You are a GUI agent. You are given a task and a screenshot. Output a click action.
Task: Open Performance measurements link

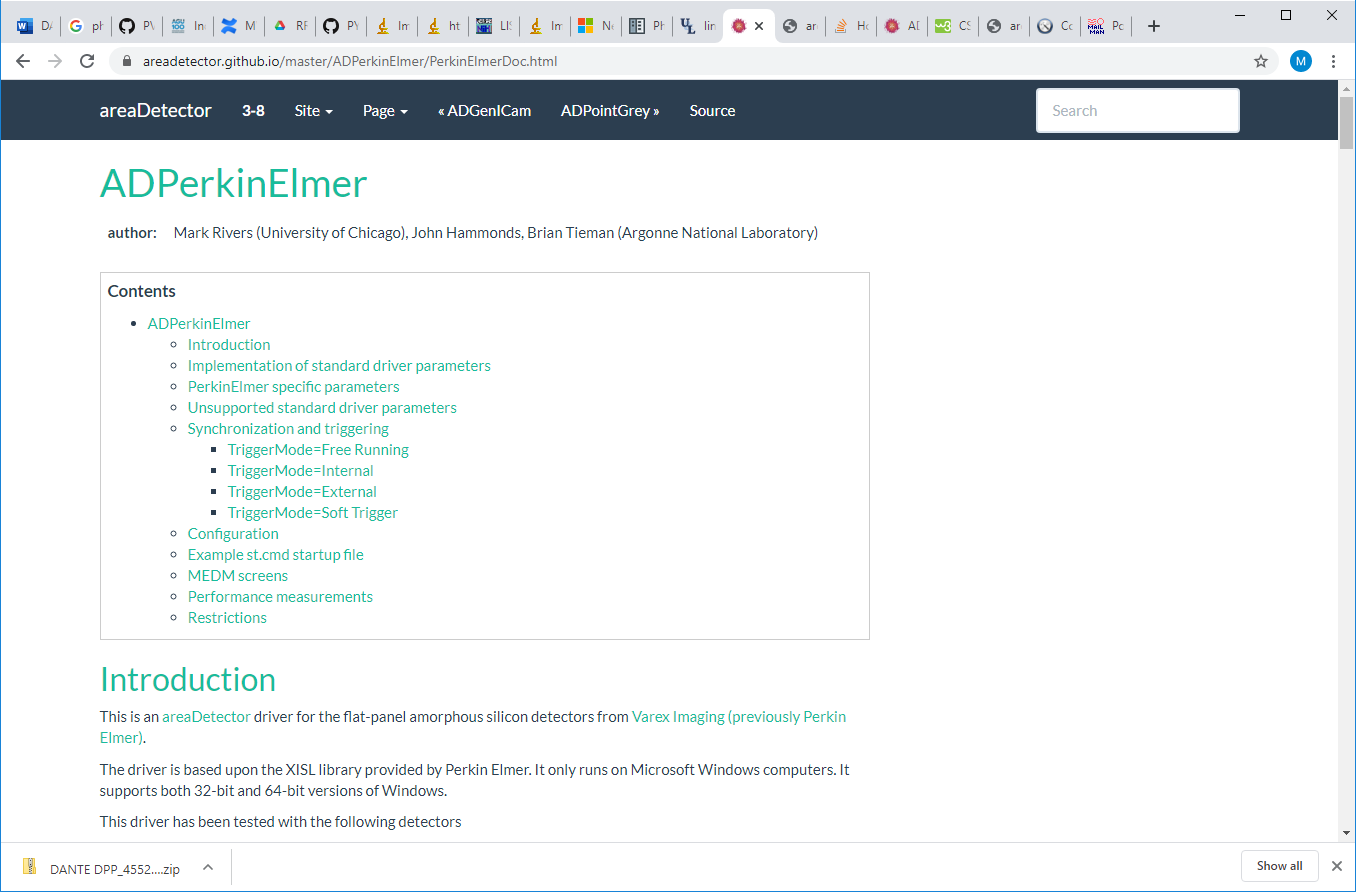[280, 597]
